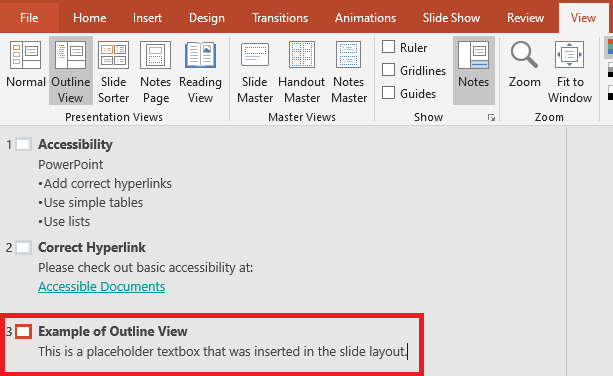The image size is (613, 376).
Task: Select the View tab
Action: [x=583, y=18]
